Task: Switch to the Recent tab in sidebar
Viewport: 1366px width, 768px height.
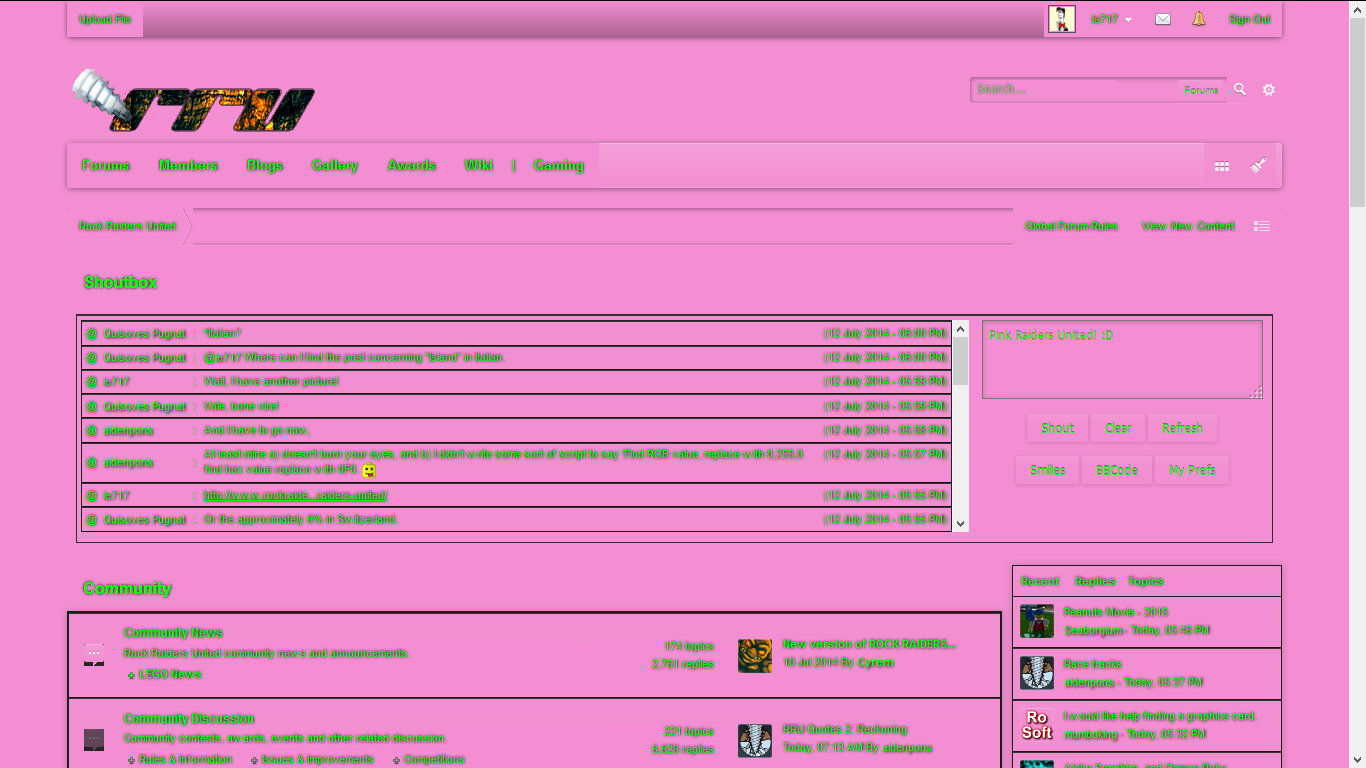Action: pyautogui.click(x=1040, y=581)
